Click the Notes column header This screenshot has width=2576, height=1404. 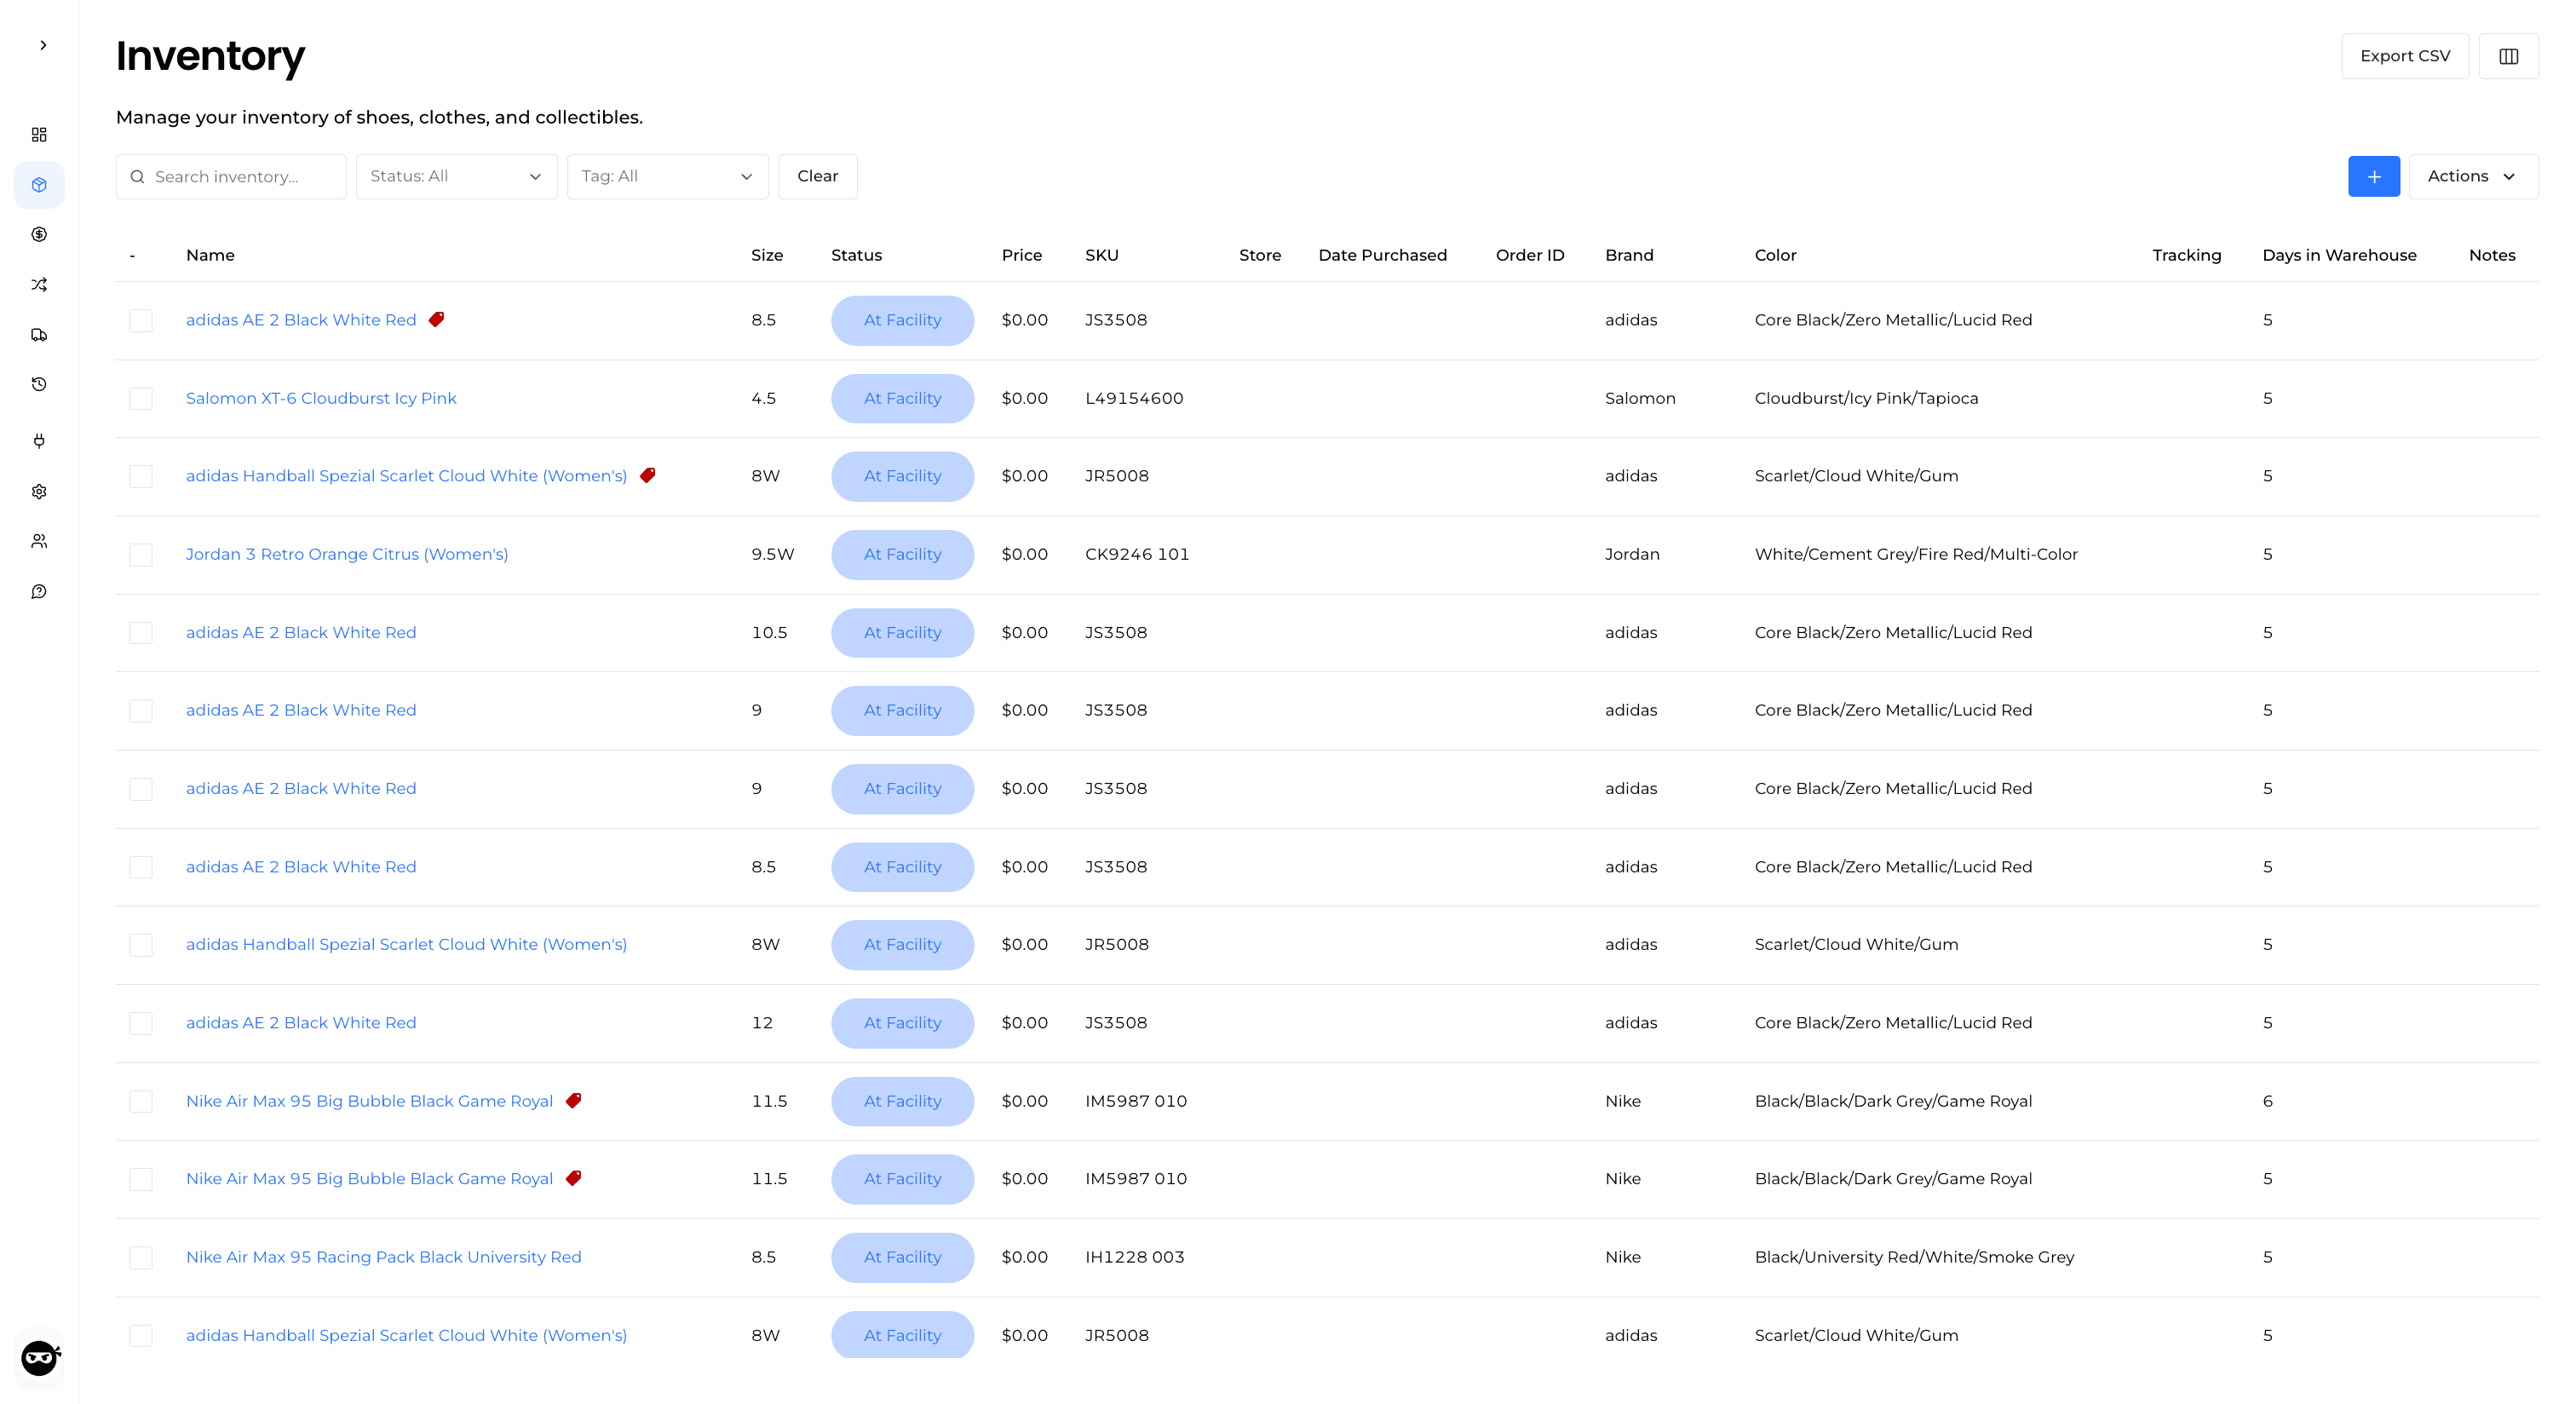click(x=2491, y=255)
